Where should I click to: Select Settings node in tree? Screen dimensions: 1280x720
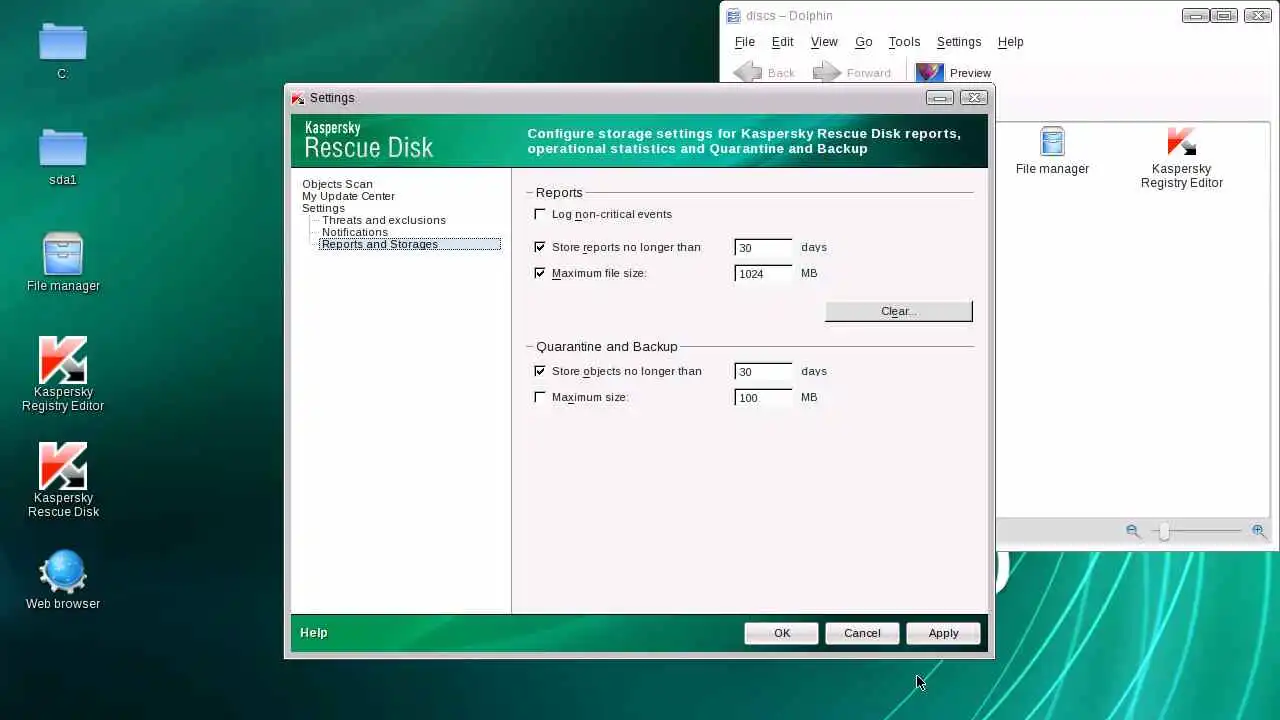(x=323, y=208)
